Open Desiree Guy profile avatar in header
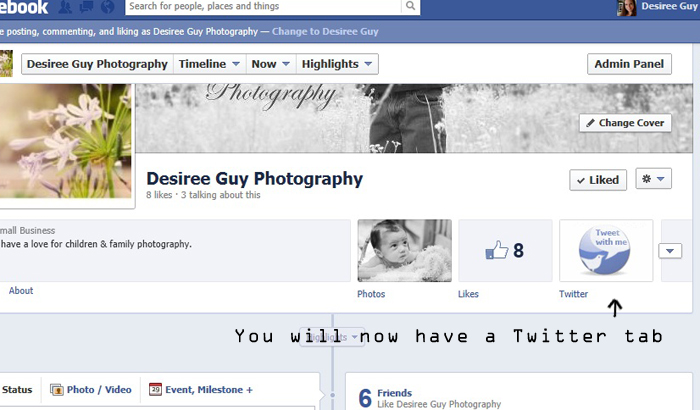Viewport: 700px width, 410px height. click(626, 7)
